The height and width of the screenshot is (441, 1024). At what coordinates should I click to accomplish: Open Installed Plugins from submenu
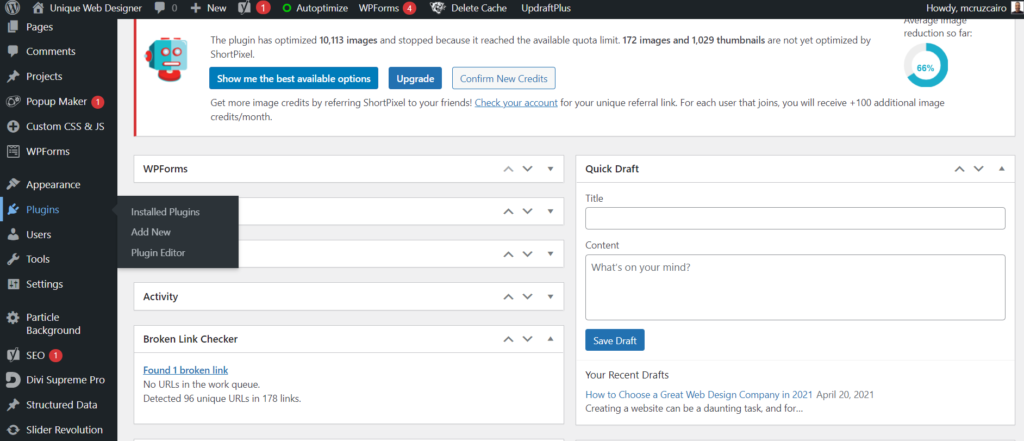pos(165,212)
